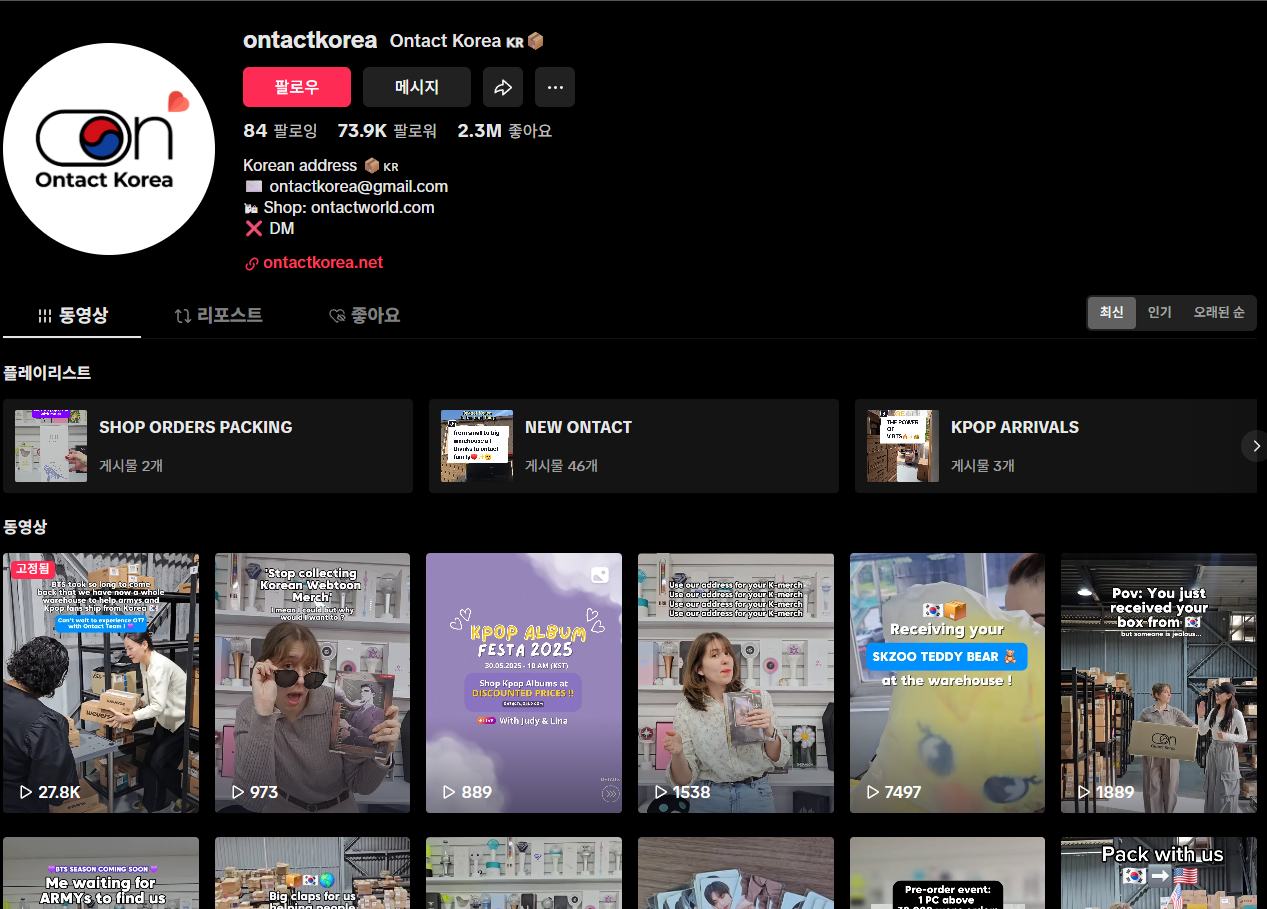The width and height of the screenshot is (1267, 909).
Task: Click the pinned badge on the first video
Action: click(32, 569)
